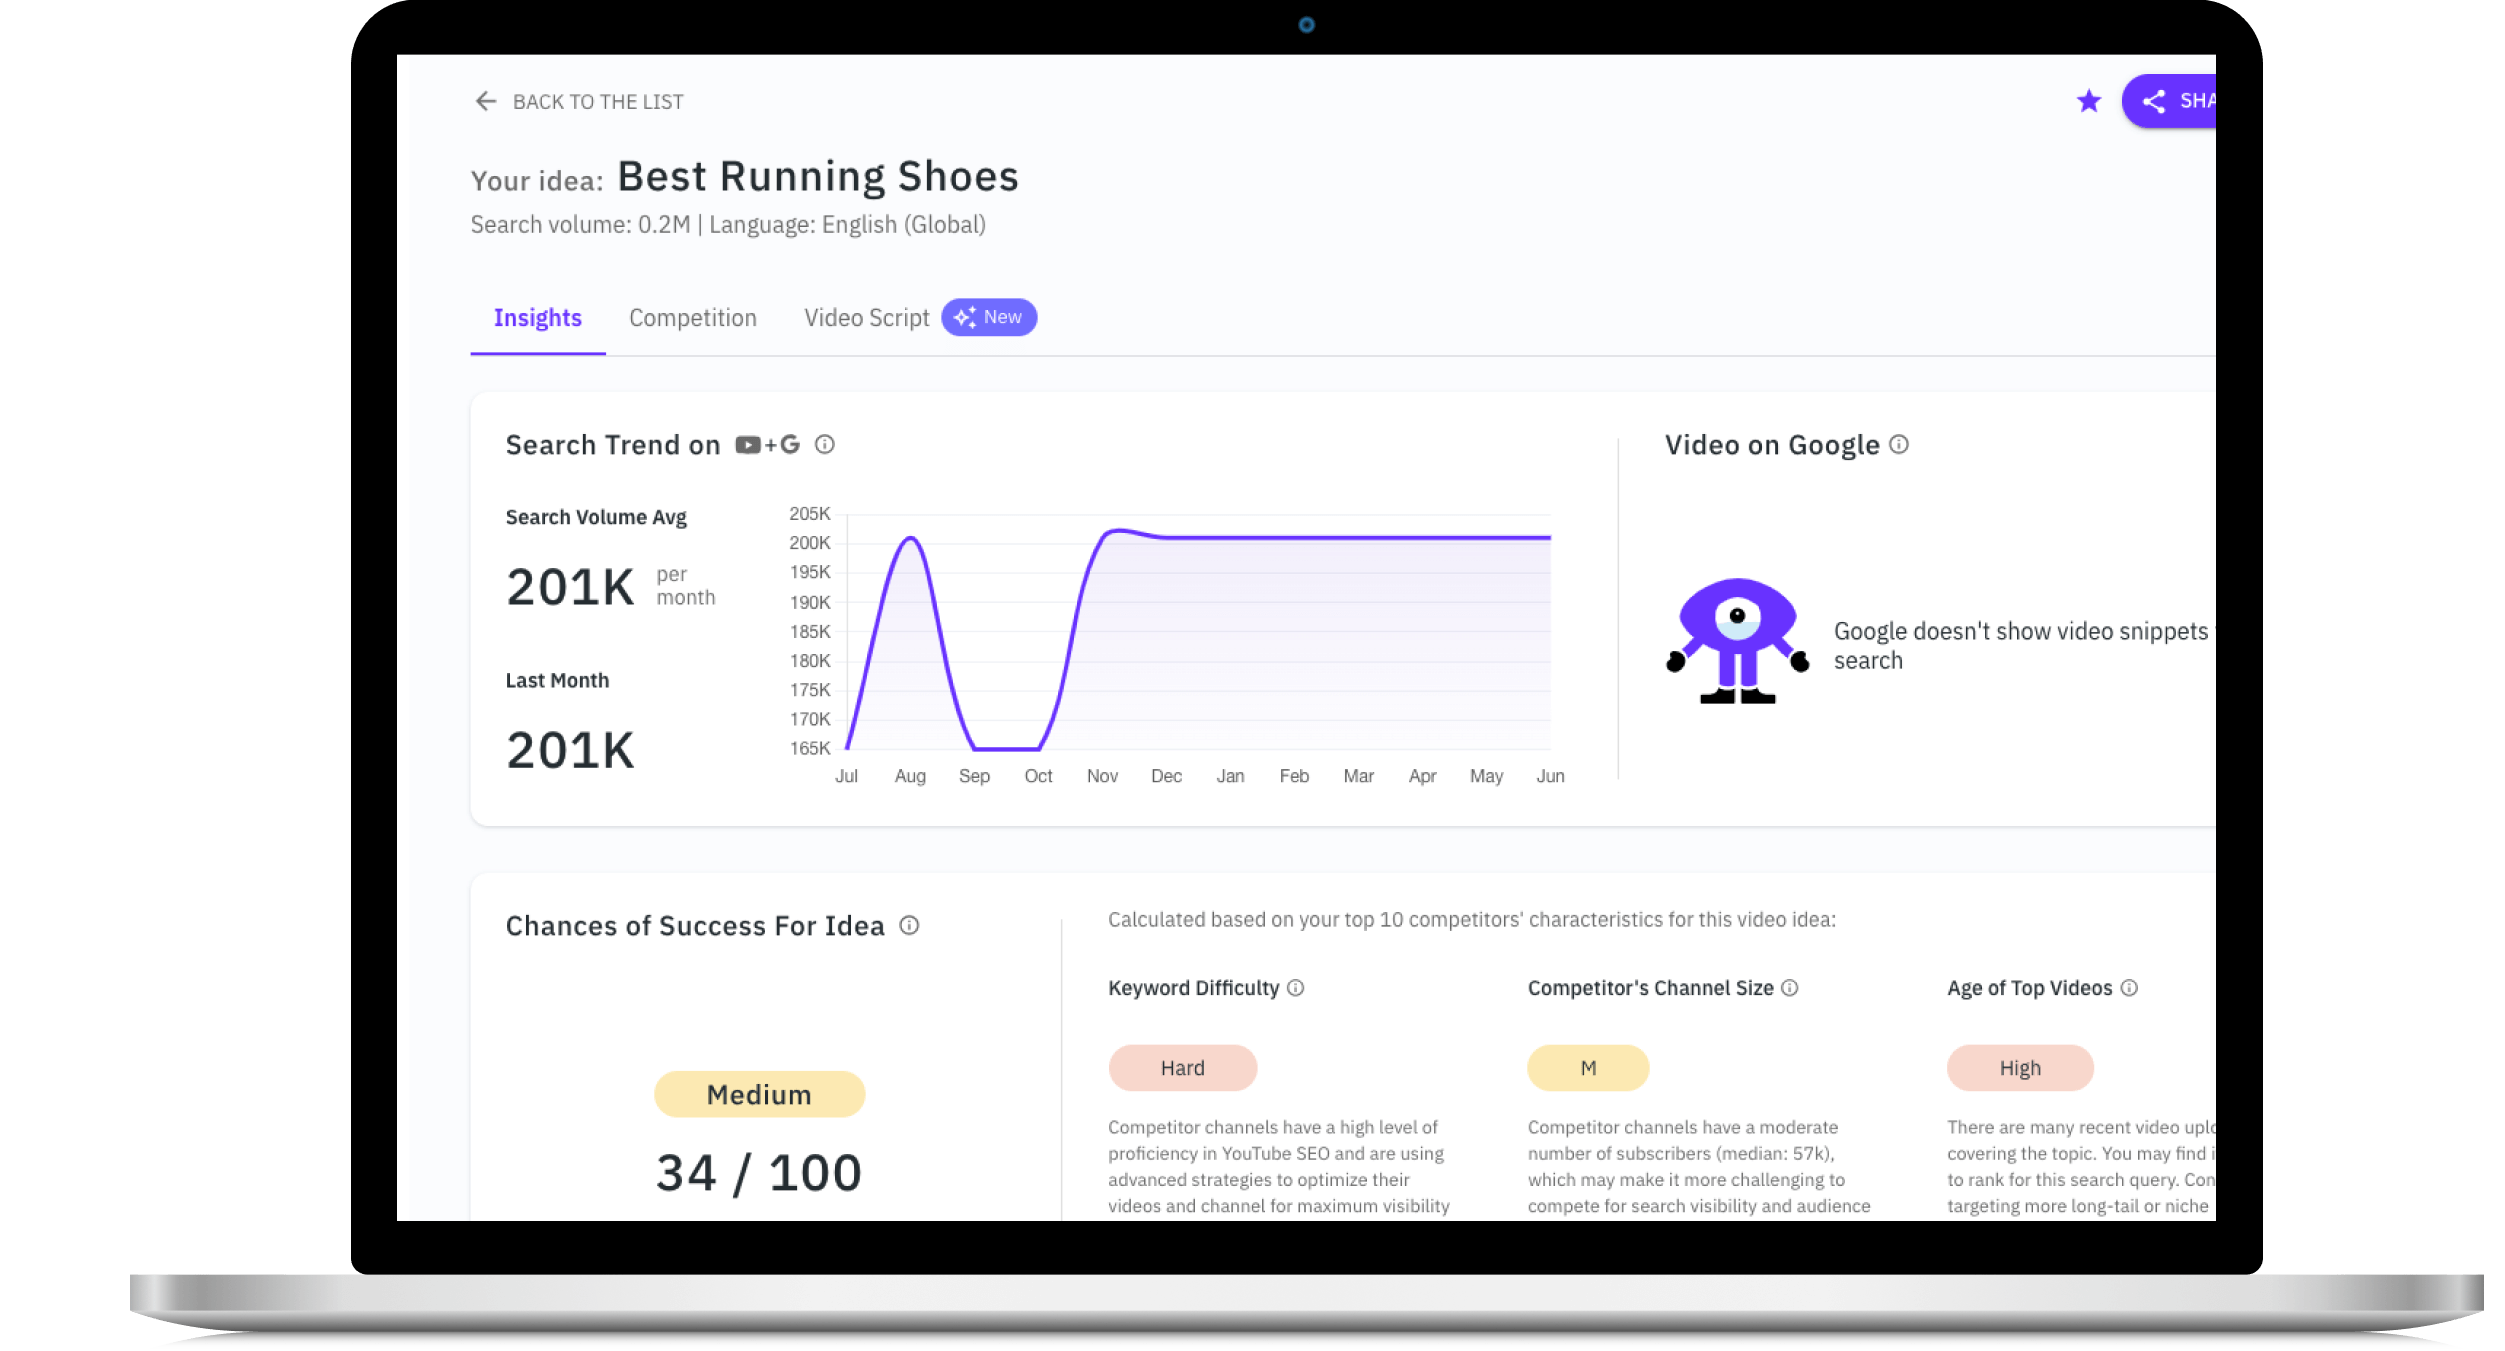
Task: Toggle the Insights tab view
Action: coord(537,318)
